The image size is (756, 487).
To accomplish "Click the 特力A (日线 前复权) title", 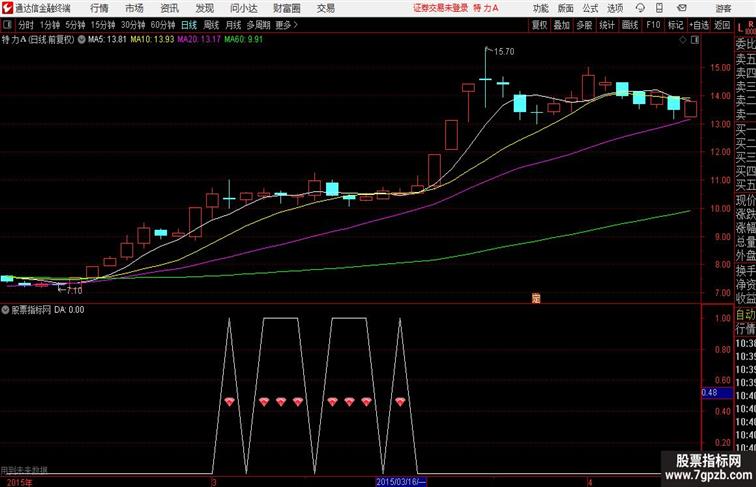I will pos(38,40).
